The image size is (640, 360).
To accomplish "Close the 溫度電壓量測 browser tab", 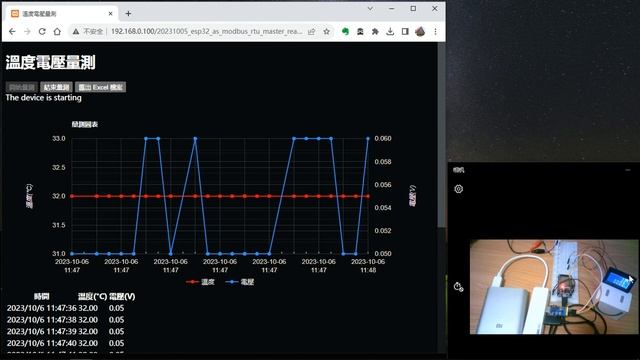I will pos(110,13).
